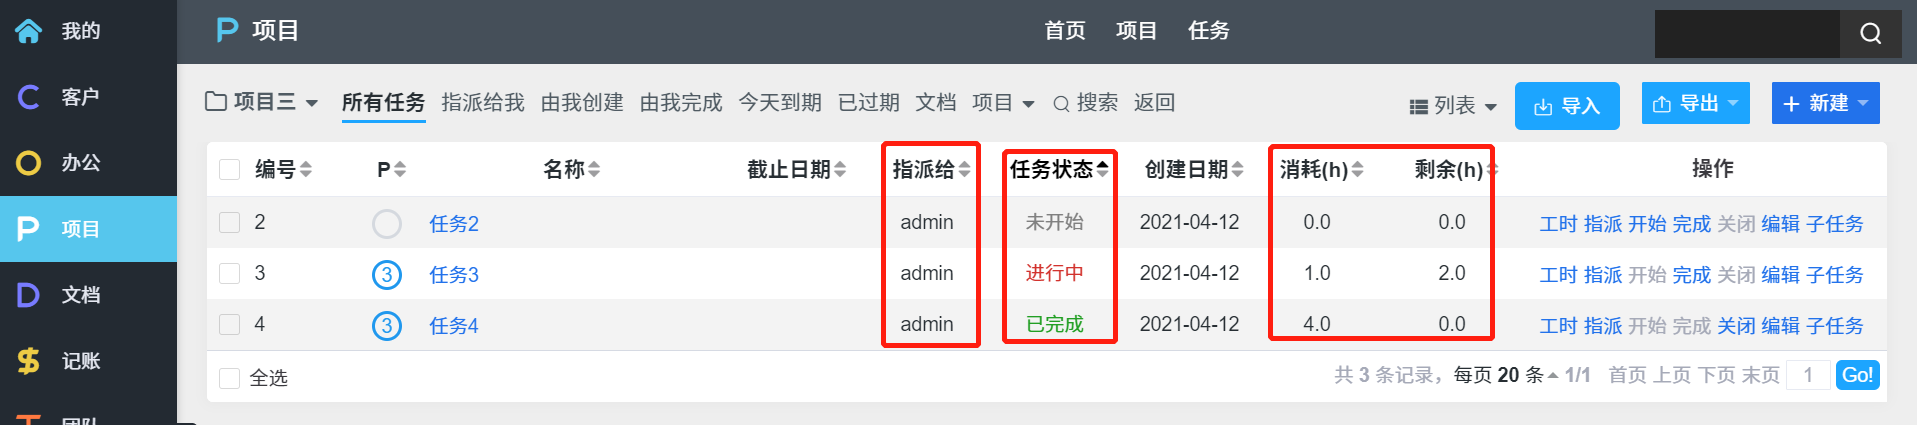
Task: Tick the checkbox for task row 4
Action: coord(230,324)
